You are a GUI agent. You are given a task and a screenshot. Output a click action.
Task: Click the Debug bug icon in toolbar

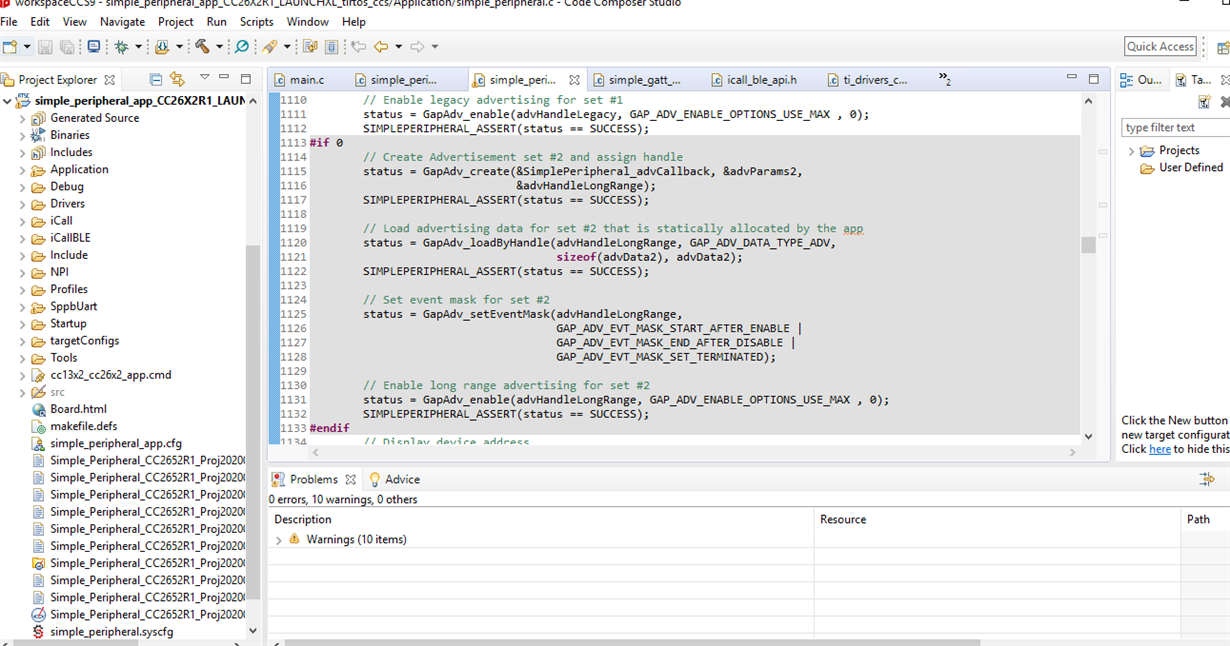[122, 47]
